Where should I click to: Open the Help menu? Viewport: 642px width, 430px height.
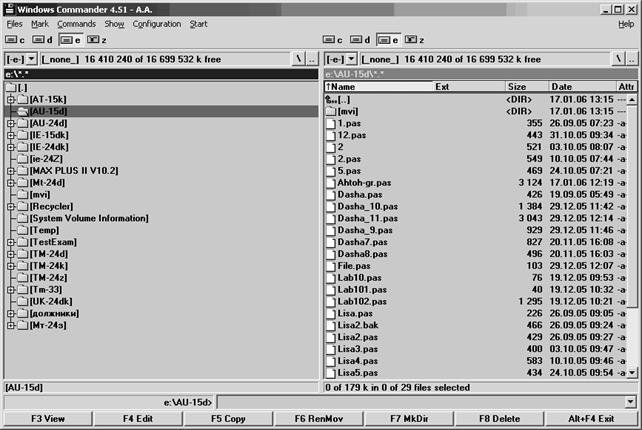pyautogui.click(x=626, y=24)
